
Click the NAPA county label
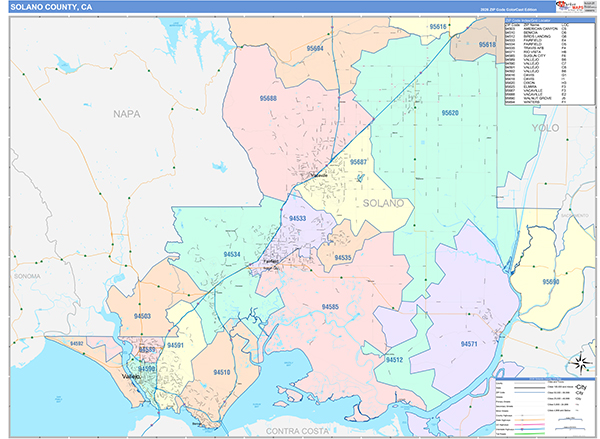(x=127, y=114)
